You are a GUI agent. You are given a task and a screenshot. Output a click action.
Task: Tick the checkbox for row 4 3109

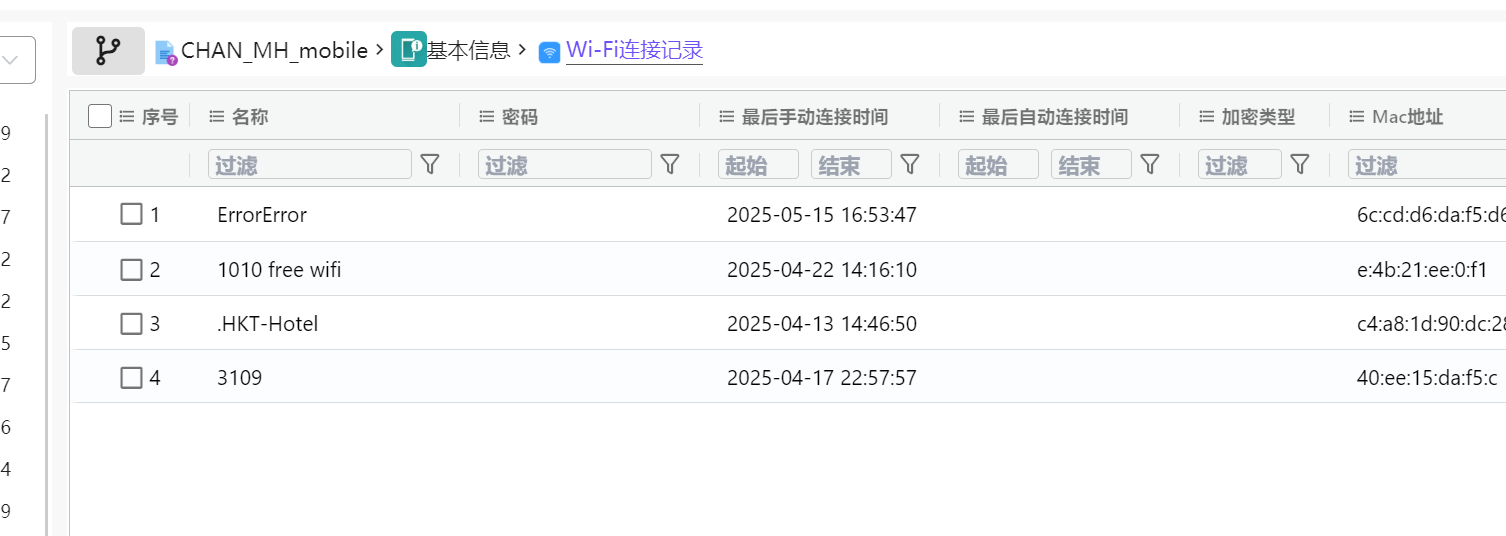tap(131, 378)
